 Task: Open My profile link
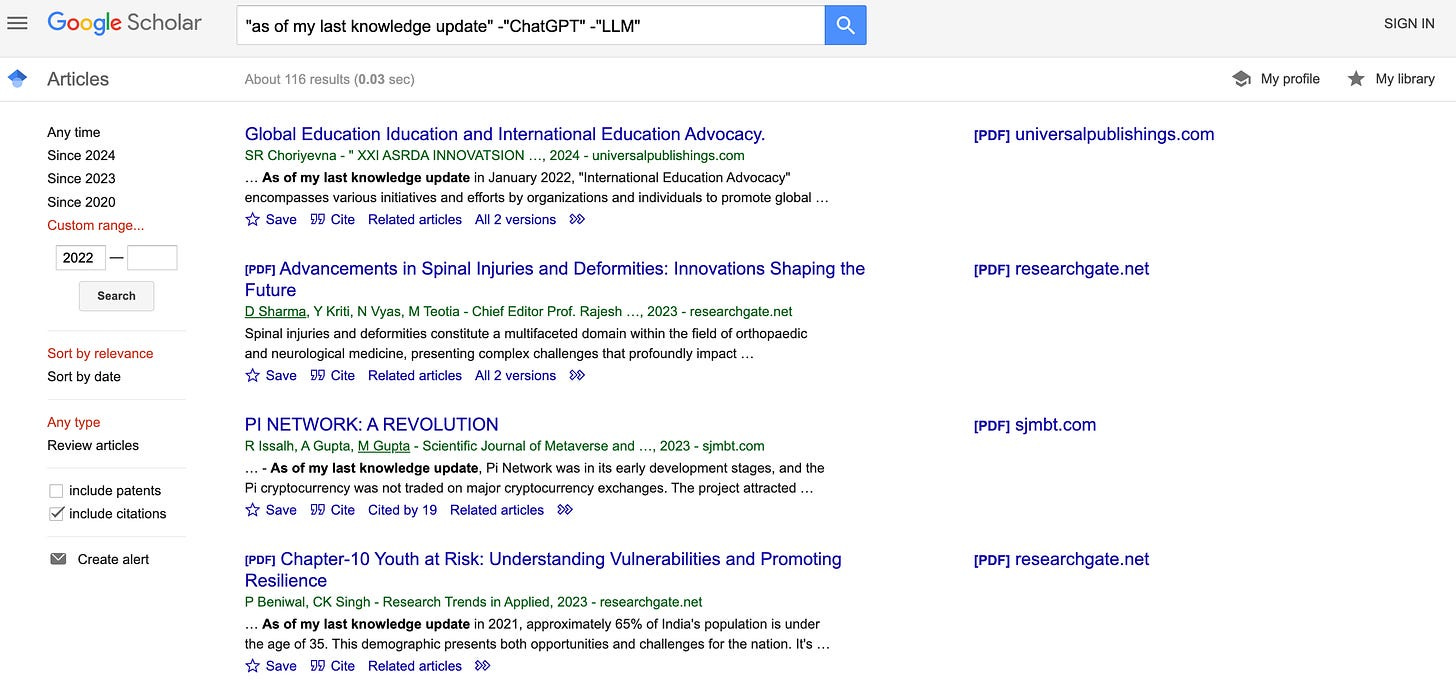(x=1290, y=79)
